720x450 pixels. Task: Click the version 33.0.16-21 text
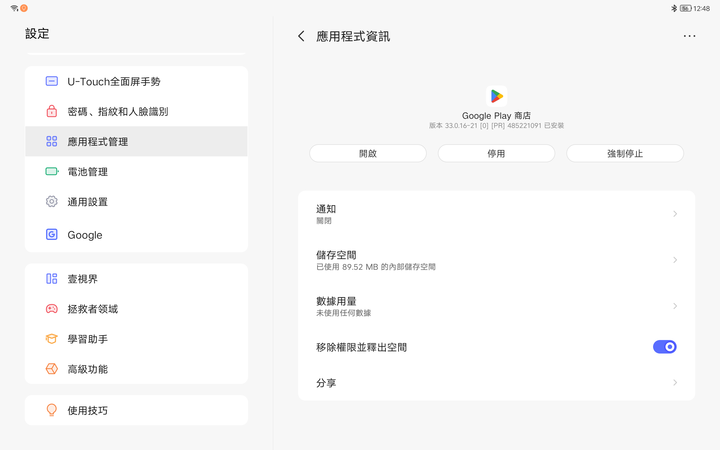[496, 125]
